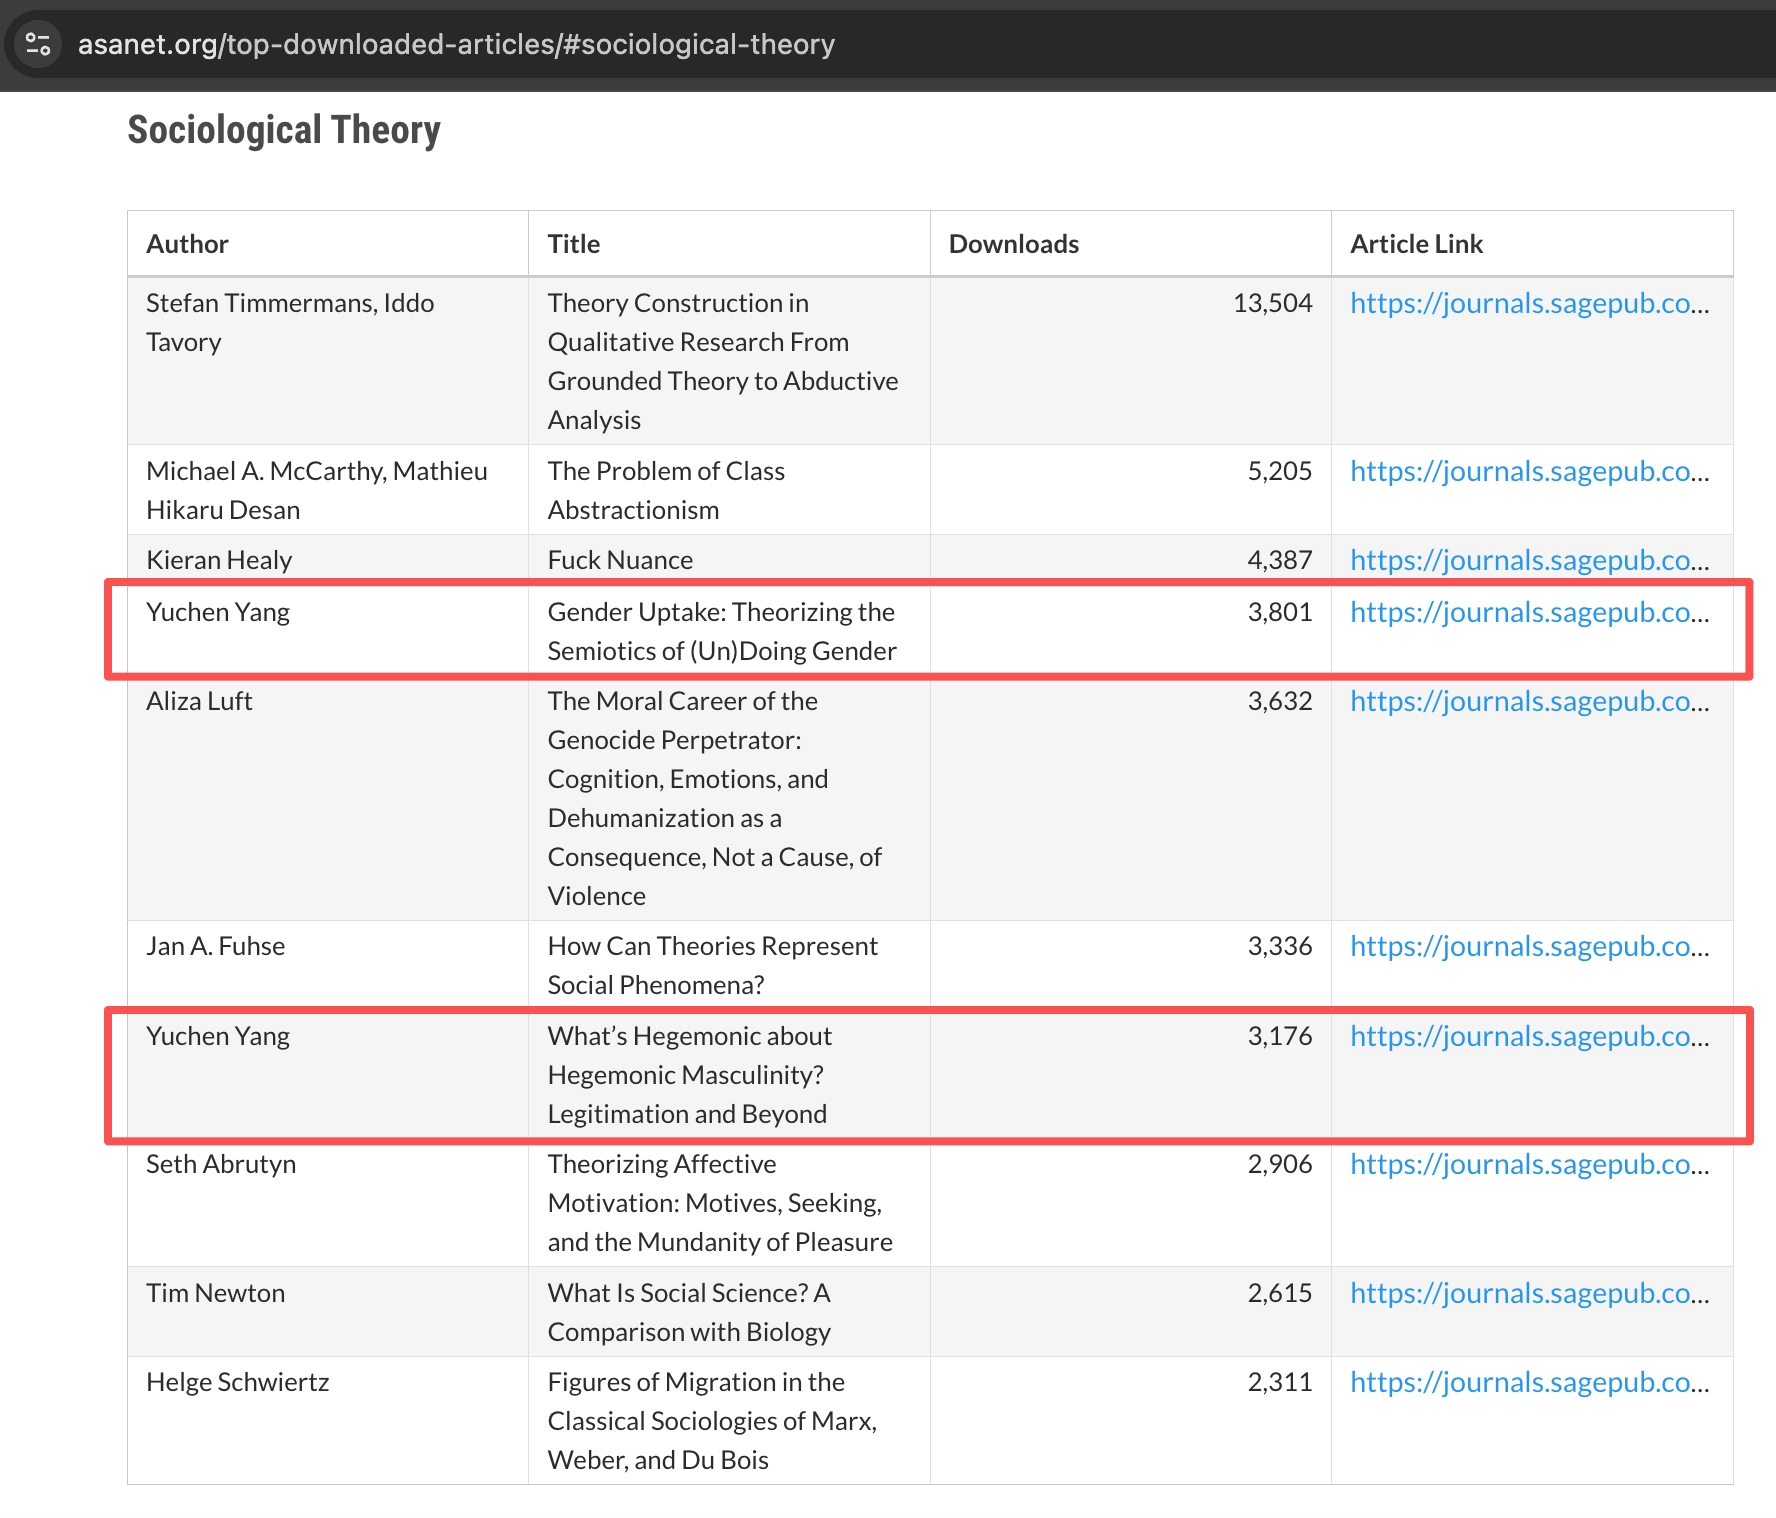Select the Fuck Nuance title cell
This screenshot has width=1776, height=1518.
point(620,560)
